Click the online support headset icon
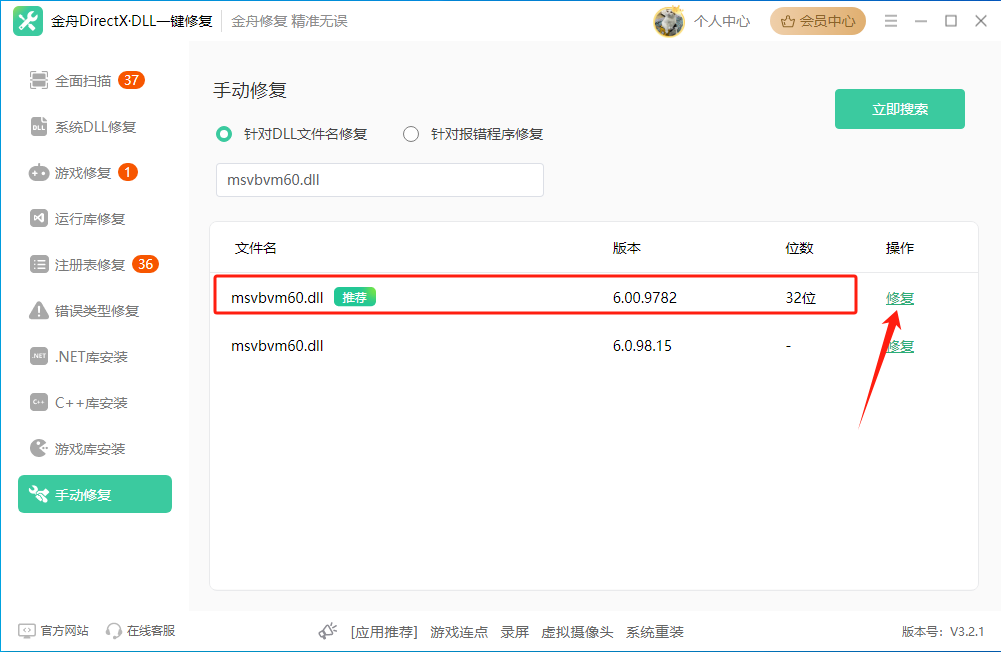 click(x=114, y=631)
